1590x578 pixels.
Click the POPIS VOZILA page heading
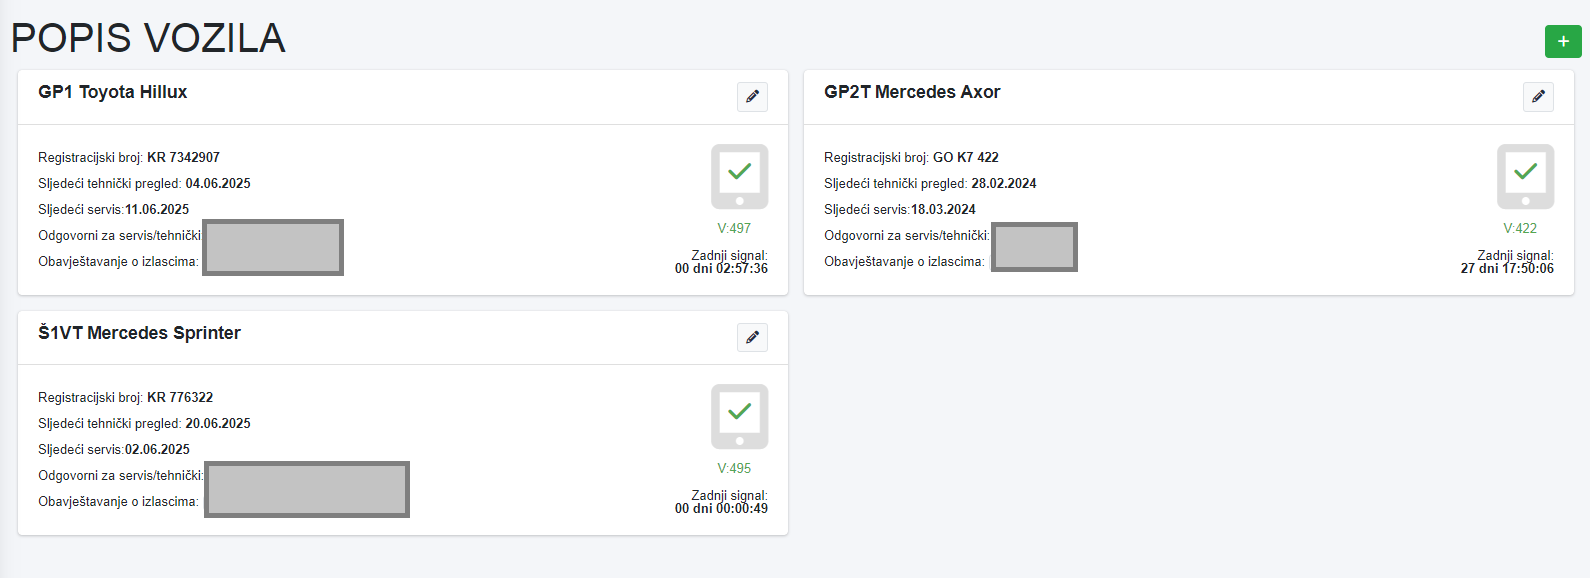click(148, 38)
